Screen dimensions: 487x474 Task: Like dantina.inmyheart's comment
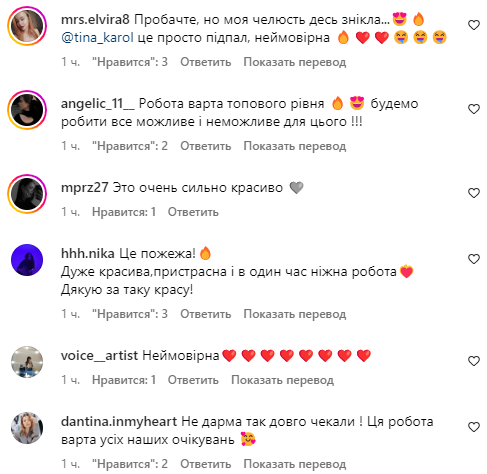tap(474, 427)
